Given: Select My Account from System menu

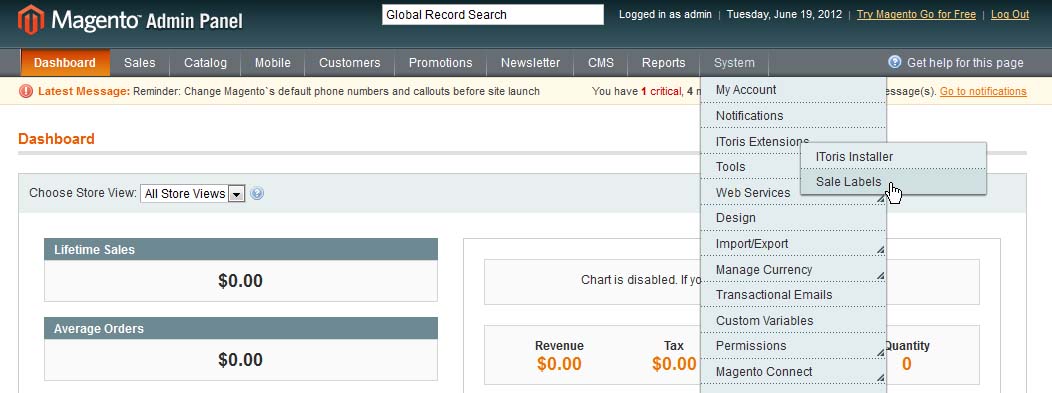Looking at the screenshot, I should (x=793, y=89).
